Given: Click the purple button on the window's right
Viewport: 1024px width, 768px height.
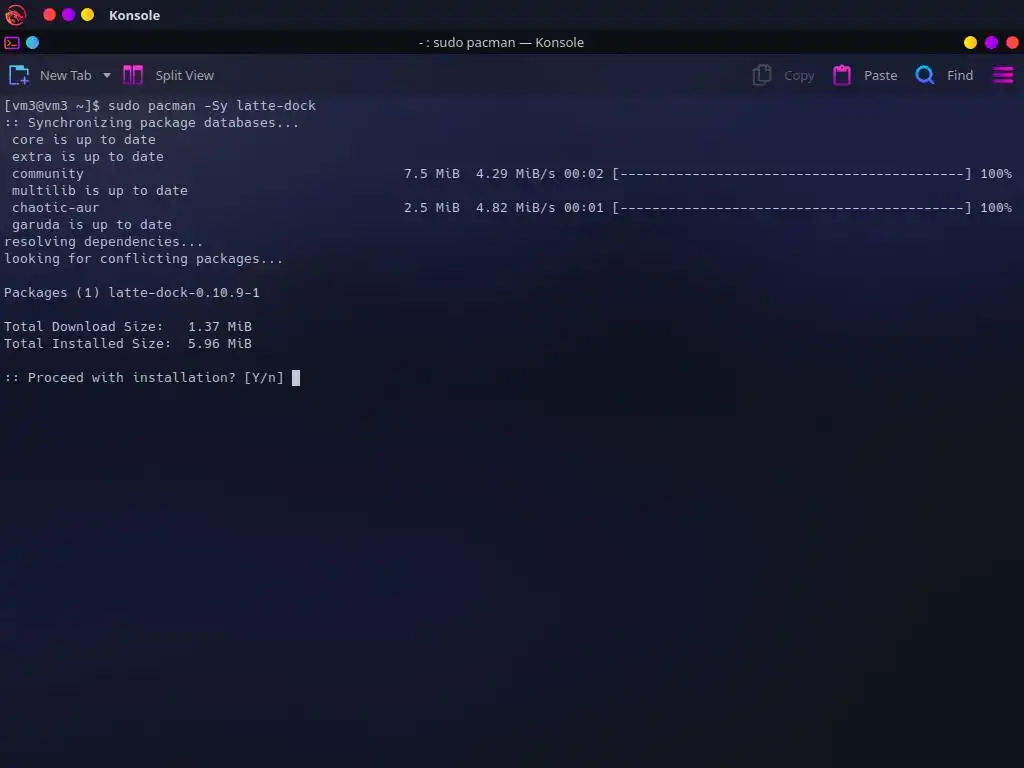Looking at the screenshot, I should 991,42.
